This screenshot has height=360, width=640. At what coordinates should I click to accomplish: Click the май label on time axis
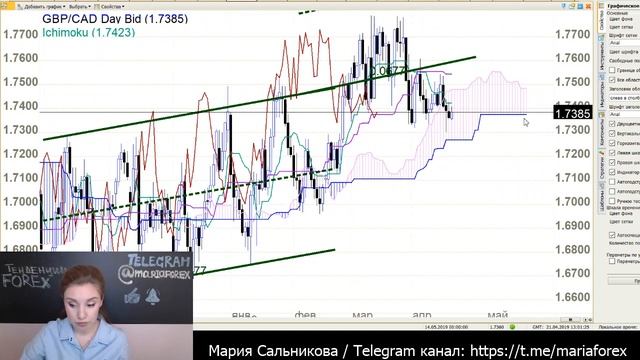pos(498,315)
